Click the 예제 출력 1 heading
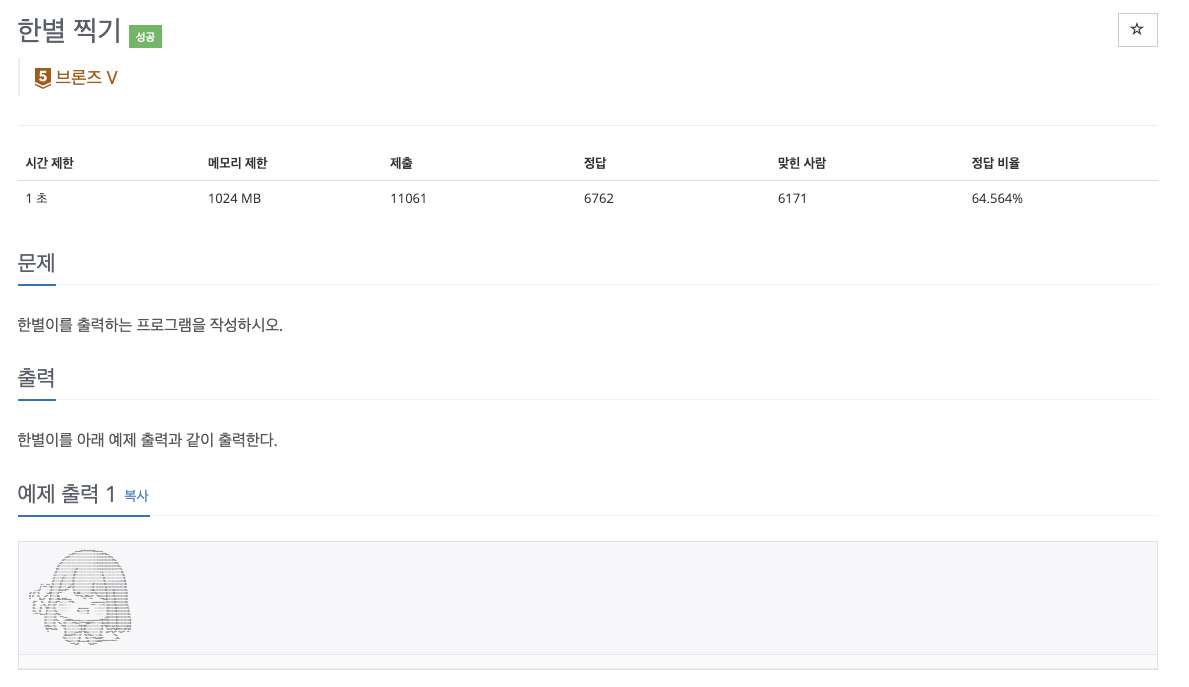The height and width of the screenshot is (687, 1189). point(67,493)
